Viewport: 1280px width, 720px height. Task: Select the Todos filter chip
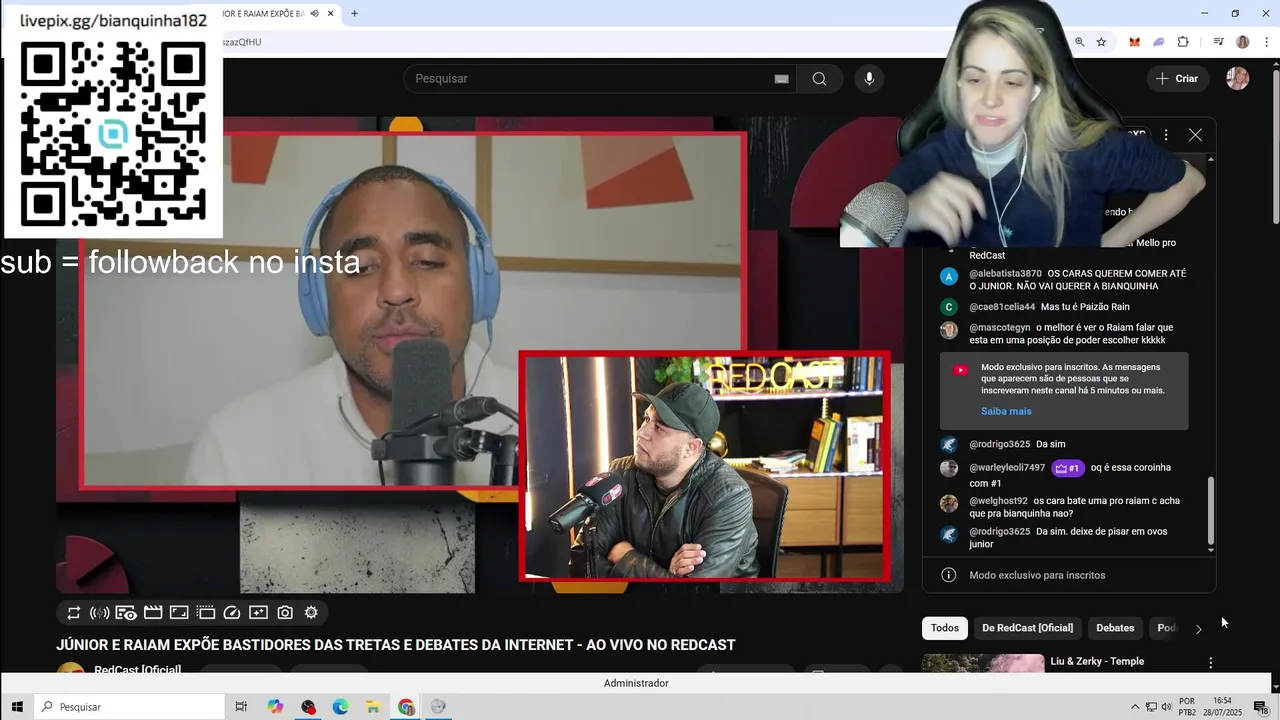[945, 628]
